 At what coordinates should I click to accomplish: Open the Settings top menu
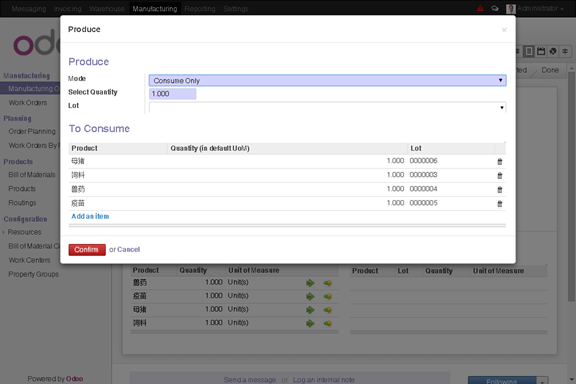(235, 9)
